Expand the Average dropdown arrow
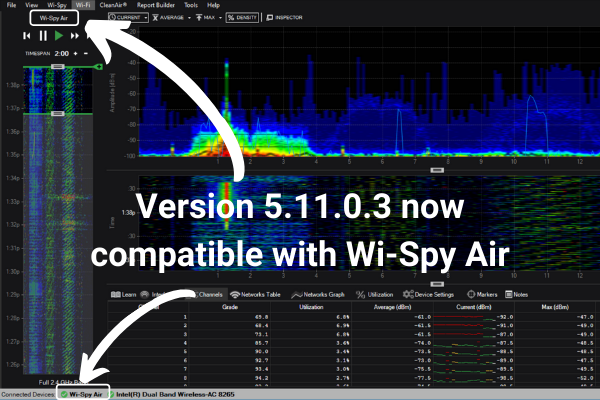 [189, 18]
